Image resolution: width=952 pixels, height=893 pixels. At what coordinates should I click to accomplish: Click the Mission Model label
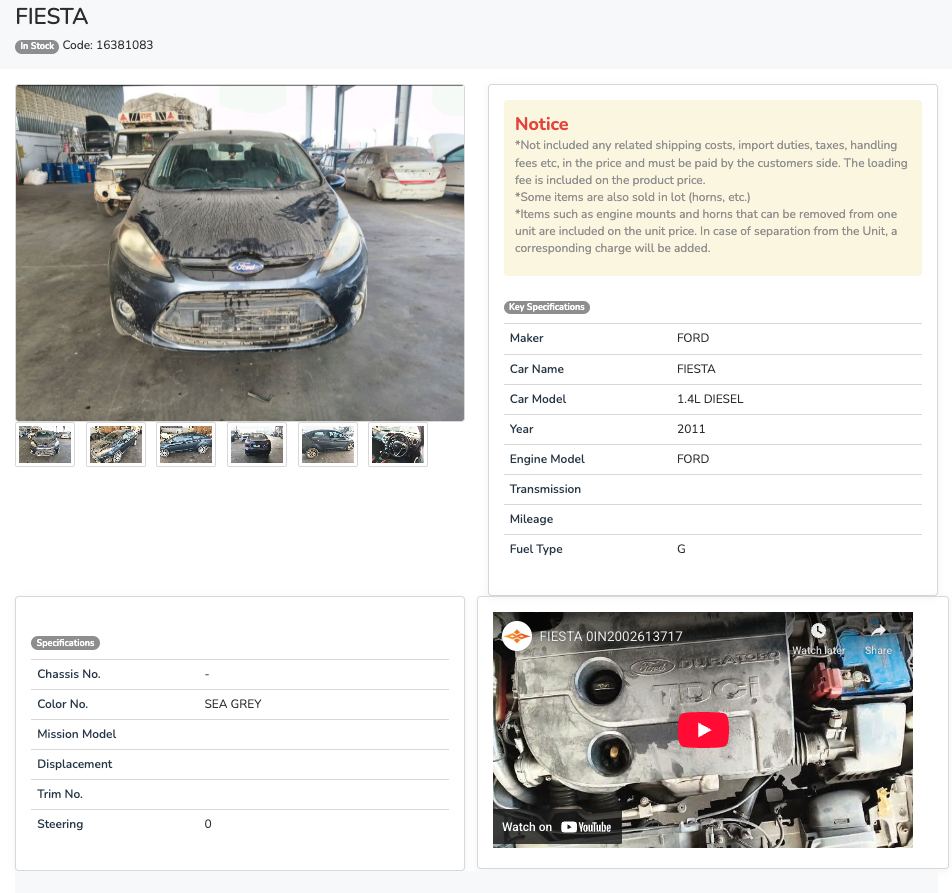76,734
